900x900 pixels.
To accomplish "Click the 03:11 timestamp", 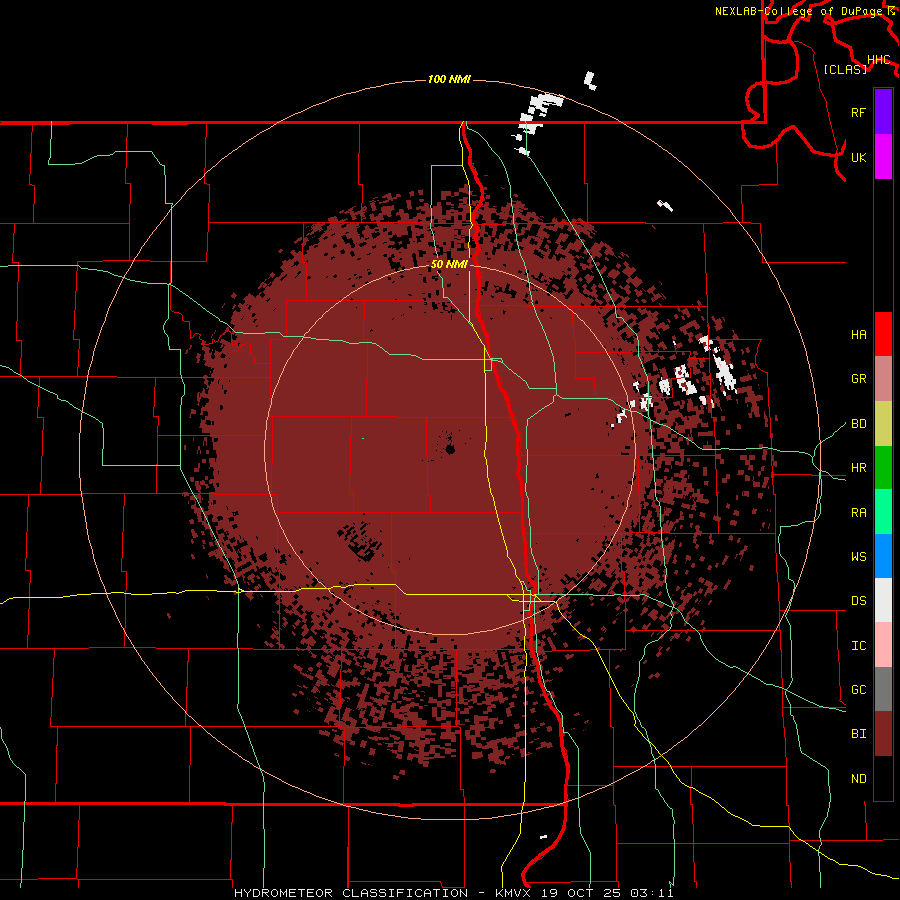I will [651, 893].
